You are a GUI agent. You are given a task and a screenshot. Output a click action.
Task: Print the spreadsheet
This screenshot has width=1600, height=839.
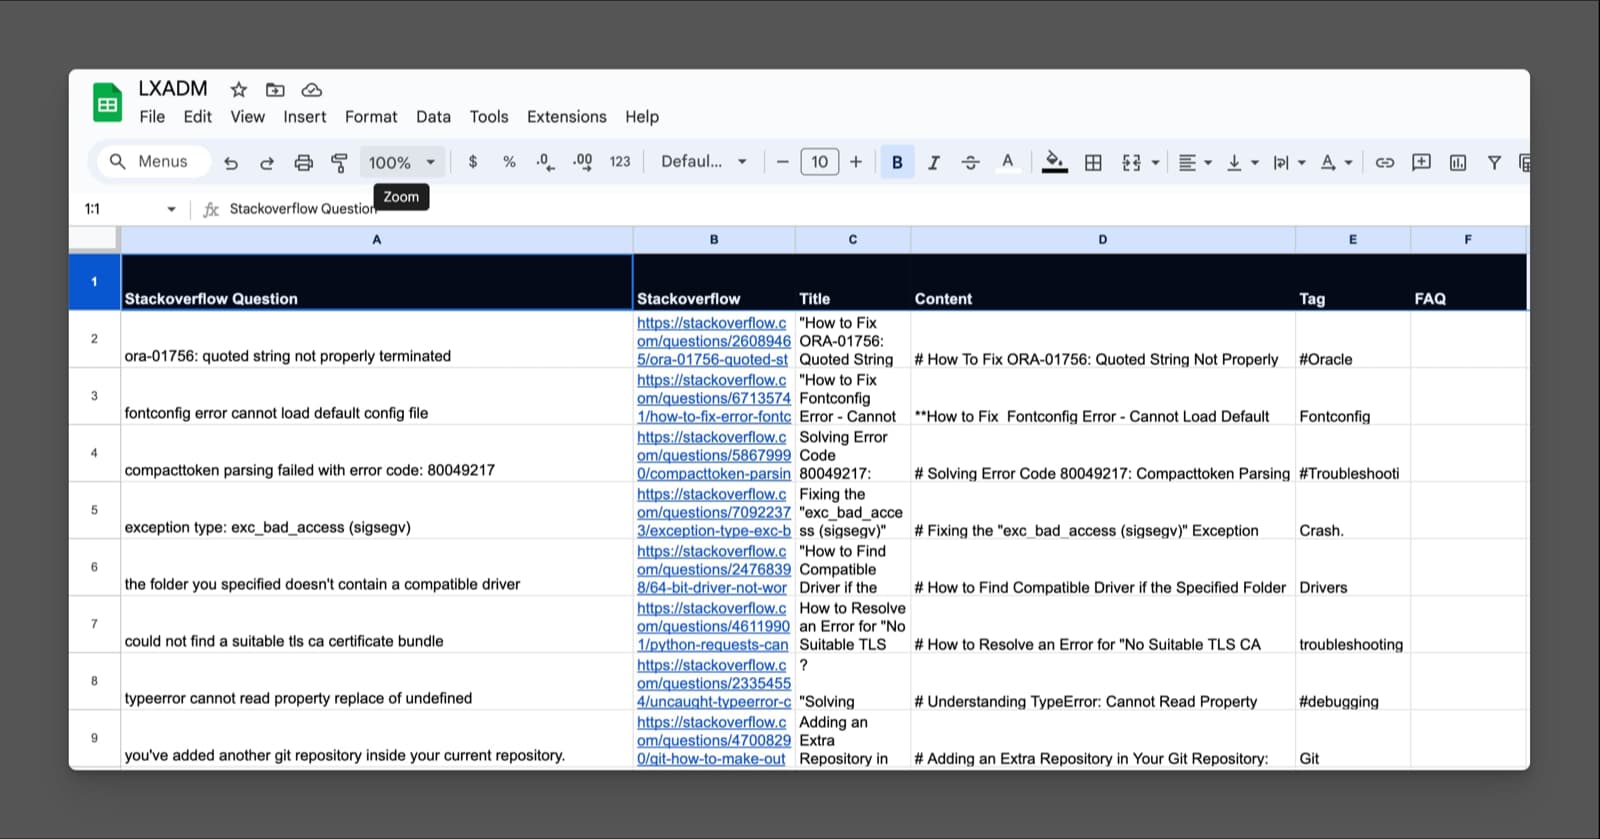[303, 162]
